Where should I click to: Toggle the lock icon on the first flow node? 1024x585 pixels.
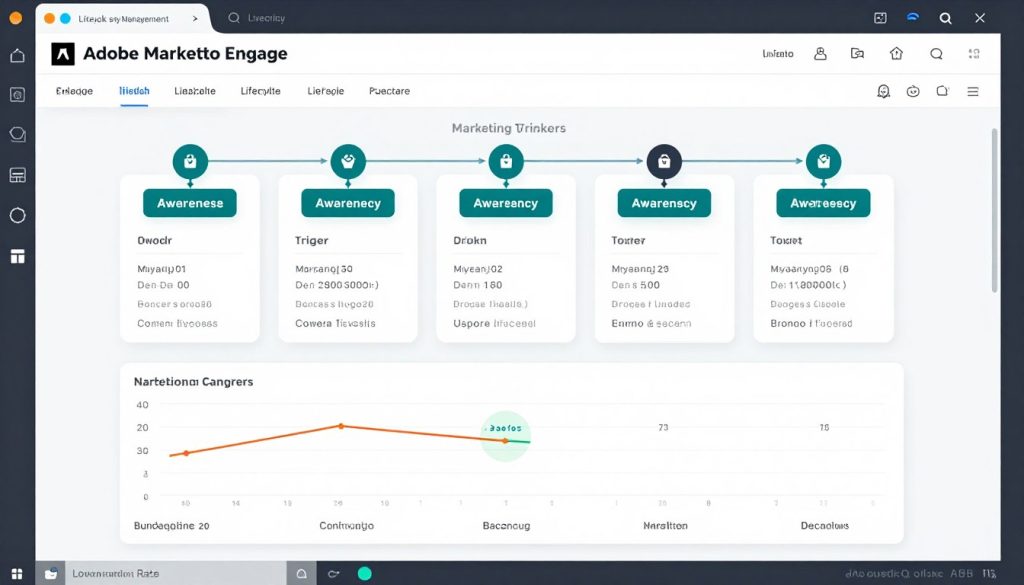coord(190,160)
